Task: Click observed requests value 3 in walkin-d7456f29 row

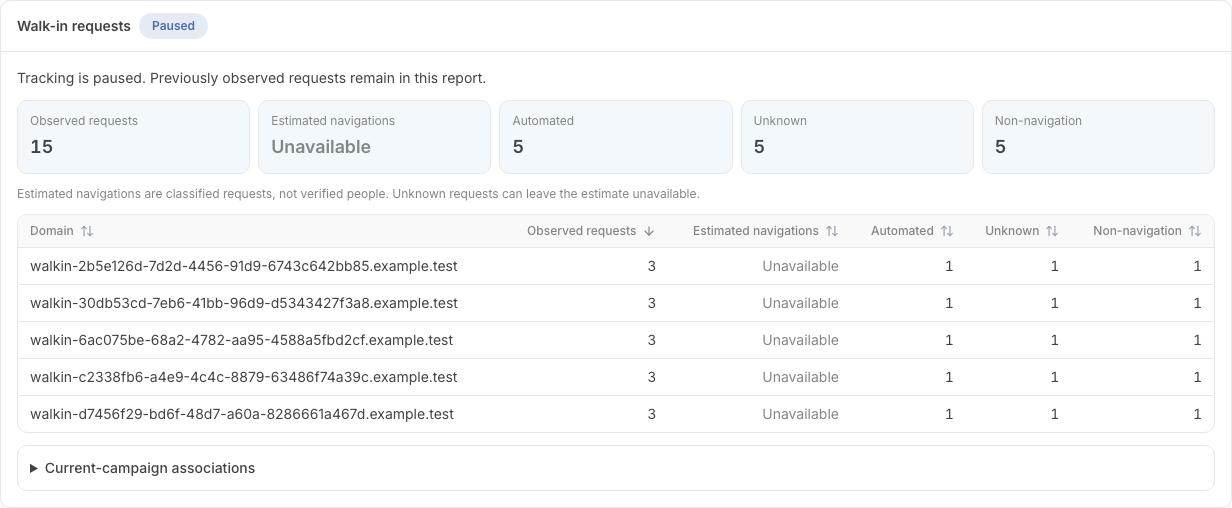Action: 652,414
